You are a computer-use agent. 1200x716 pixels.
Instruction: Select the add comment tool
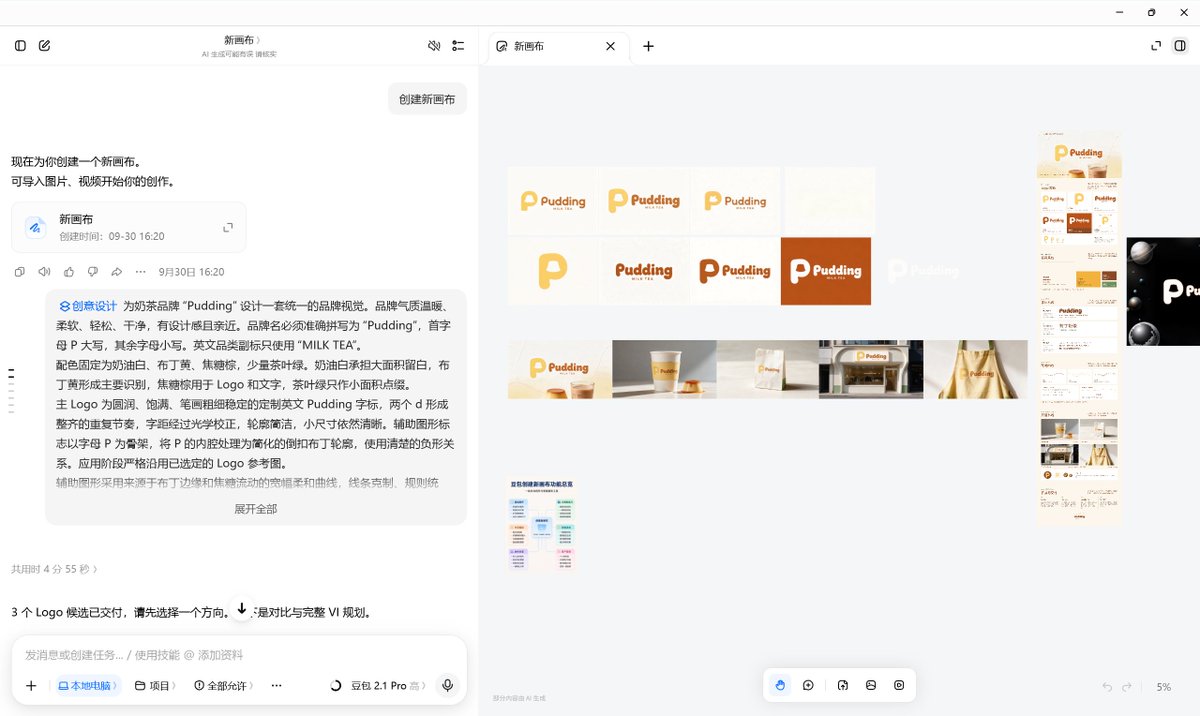[808, 685]
